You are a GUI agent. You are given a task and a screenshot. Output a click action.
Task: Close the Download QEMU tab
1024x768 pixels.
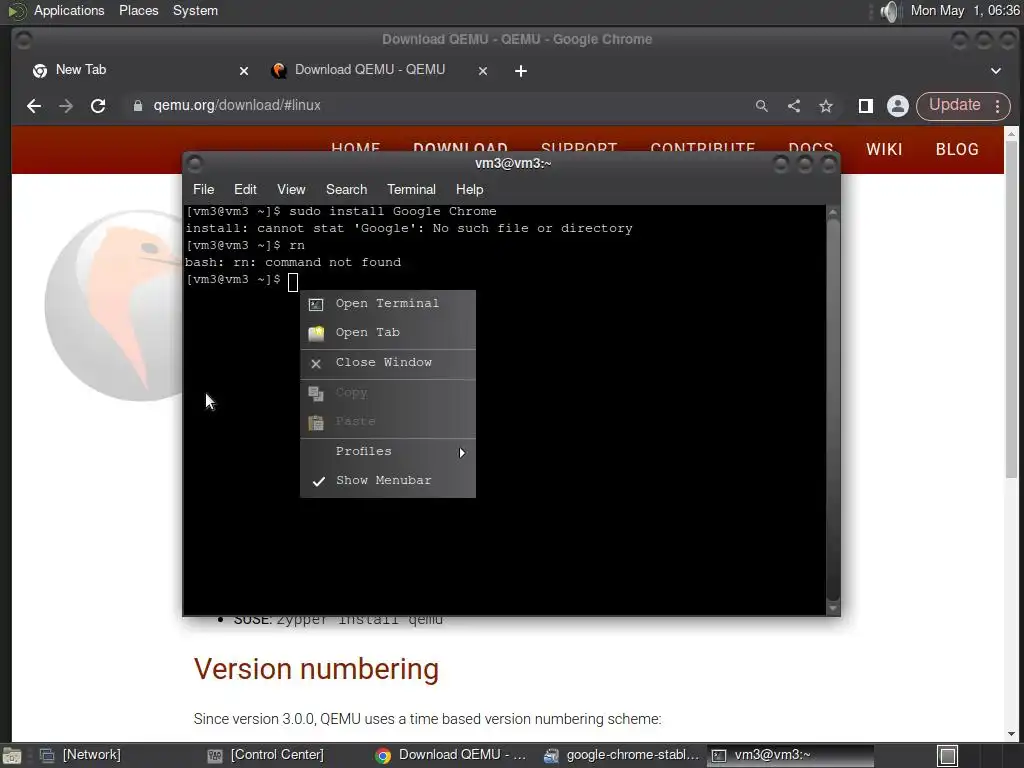point(483,71)
